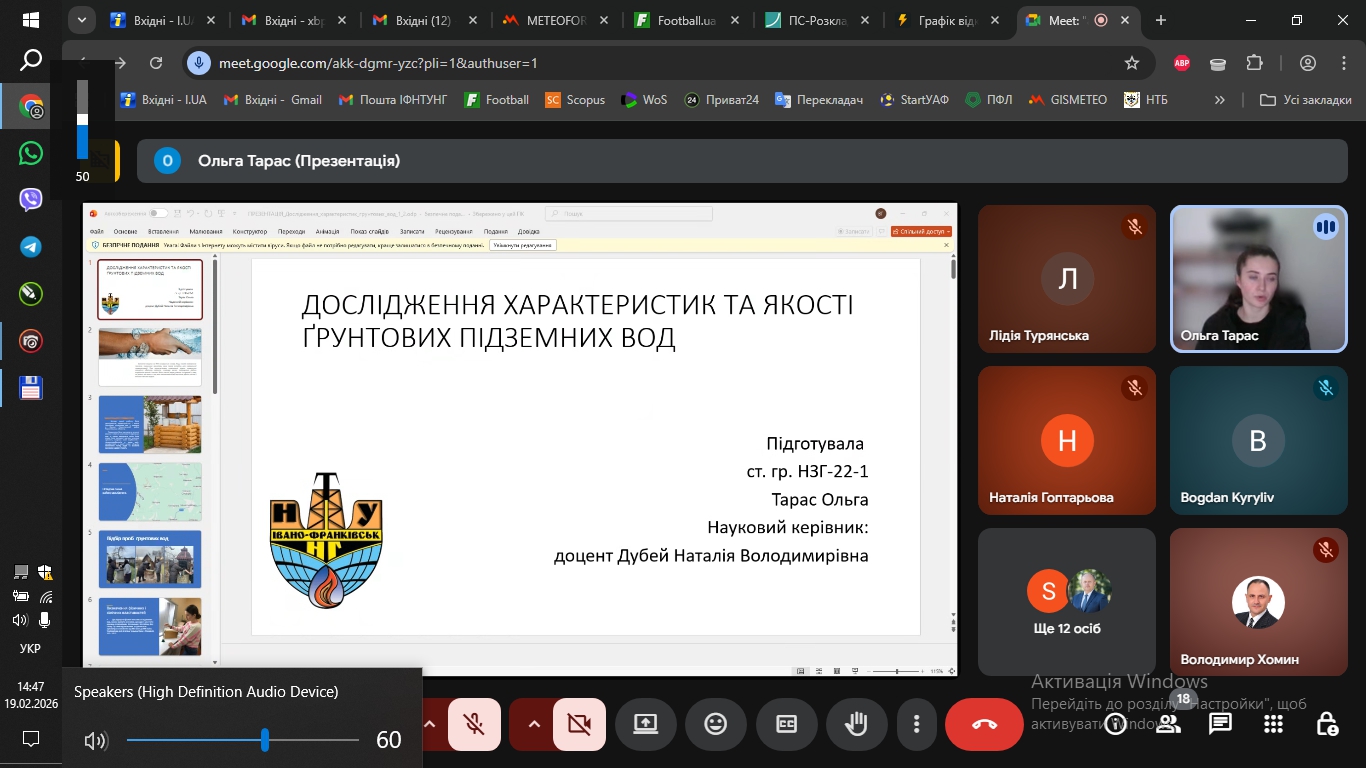Open the reactions emoji panel
1366x768 pixels.
[x=716, y=722]
